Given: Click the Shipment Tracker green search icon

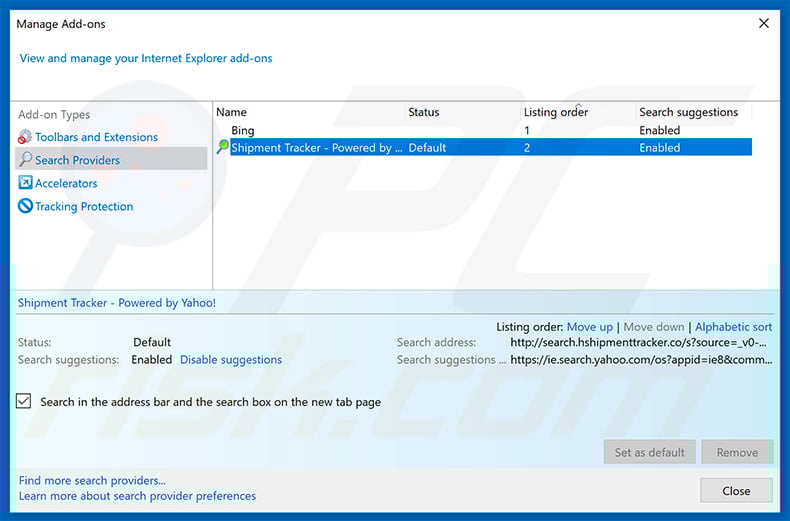Looking at the screenshot, I should pos(223,148).
